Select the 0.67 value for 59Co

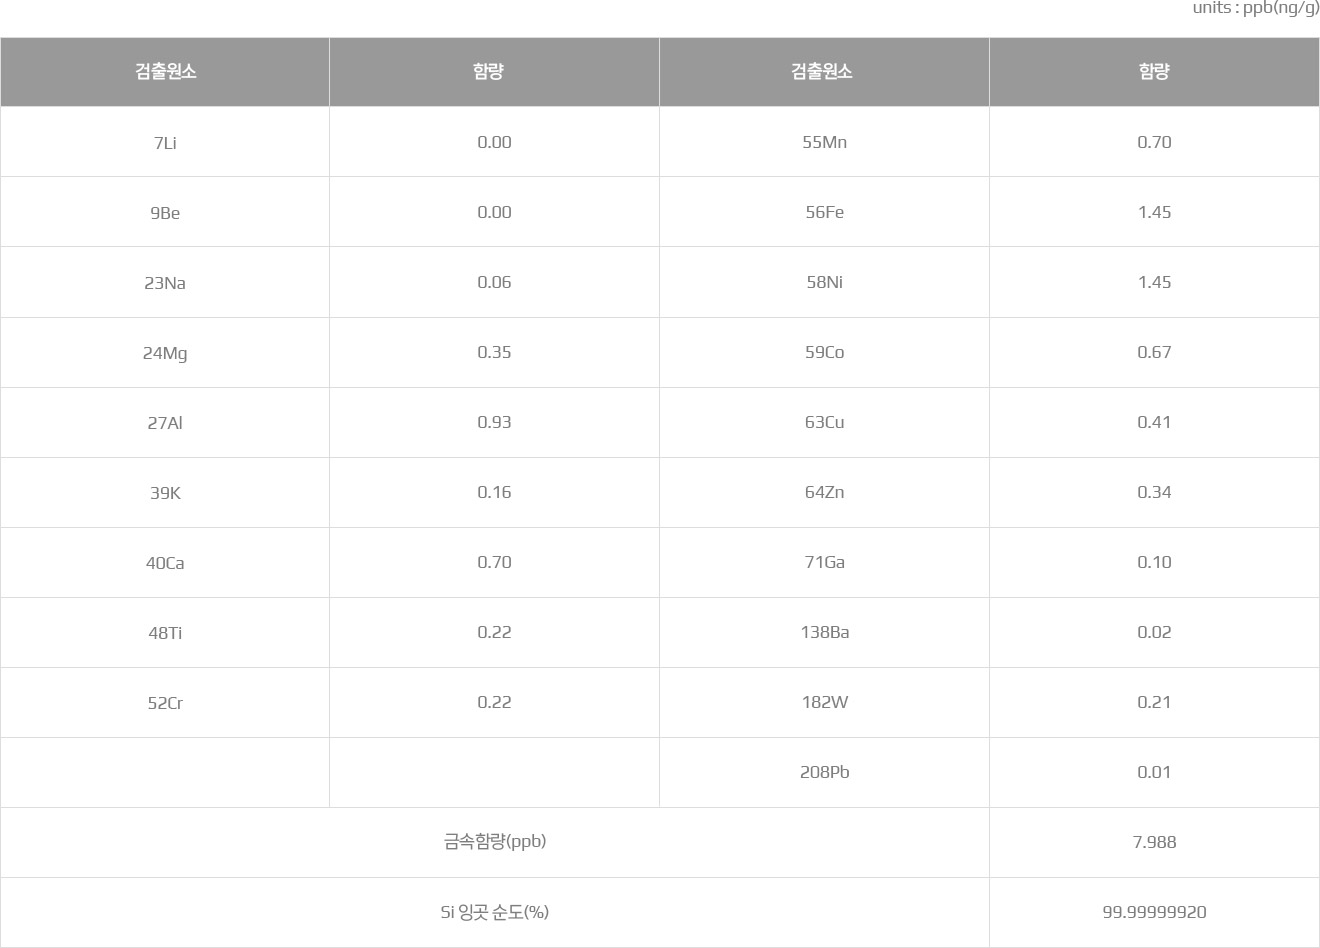pyautogui.click(x=1154, y=352)
